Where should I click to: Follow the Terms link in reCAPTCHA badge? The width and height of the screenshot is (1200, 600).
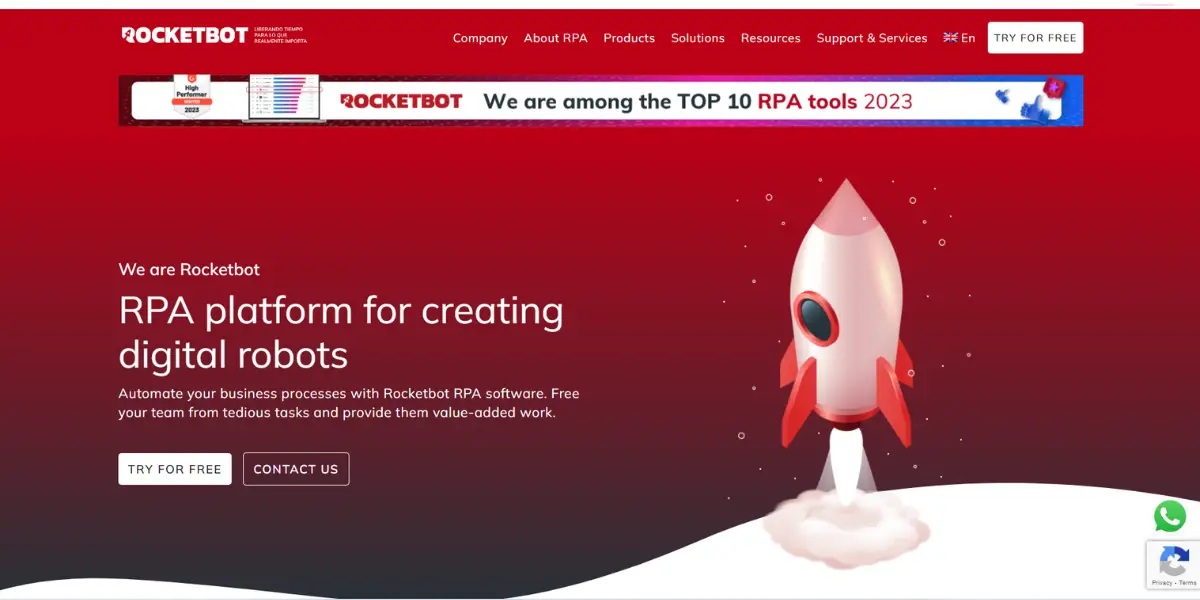pos(1186,582)
